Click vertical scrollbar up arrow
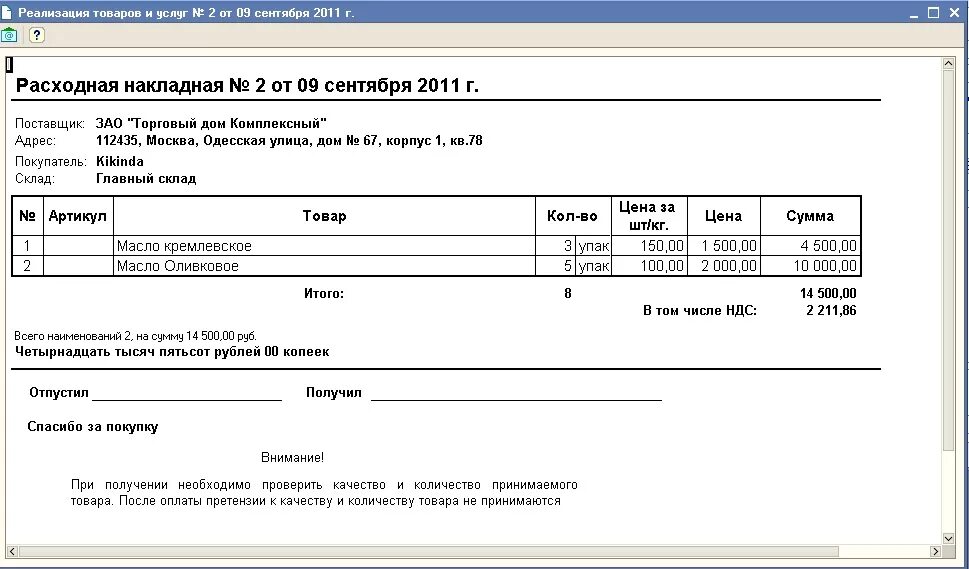The width and height of the screenshot is (969, 569). pos(949,64)
